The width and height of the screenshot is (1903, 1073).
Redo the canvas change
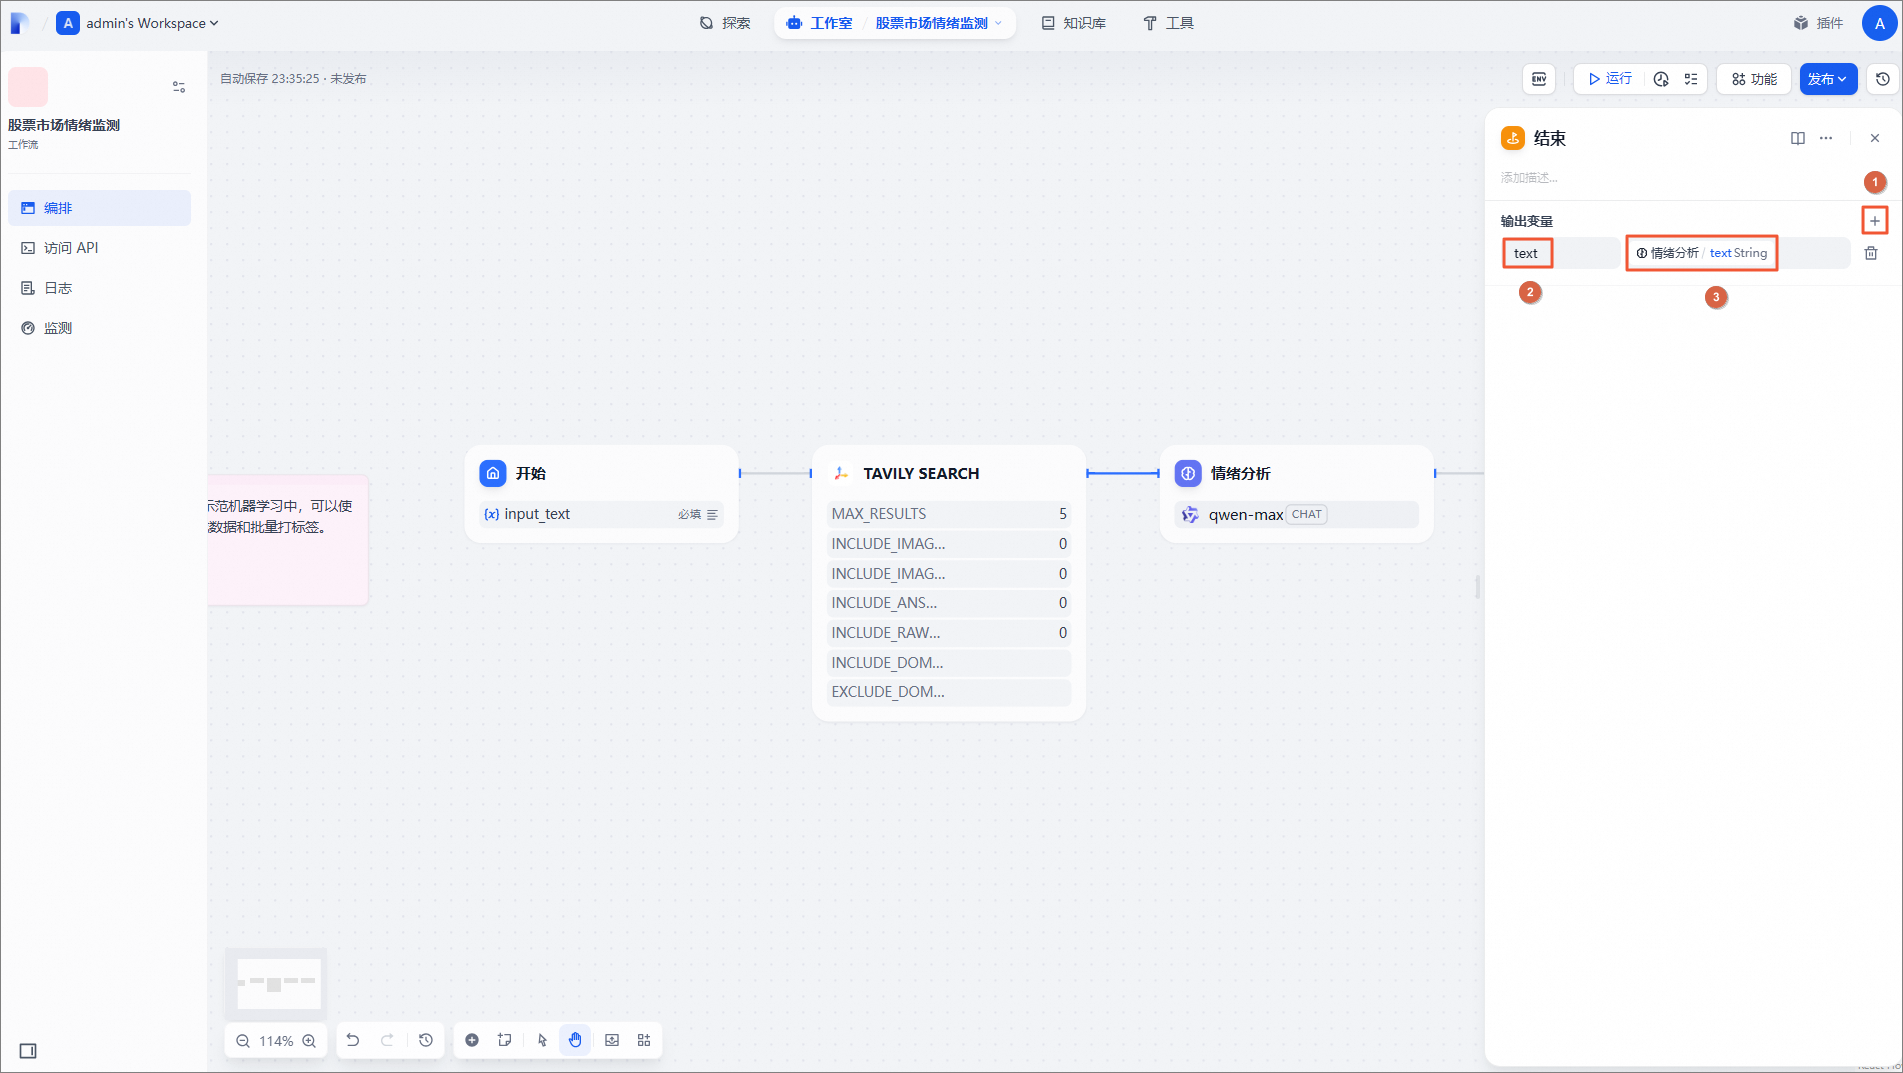pos(387,1040)
